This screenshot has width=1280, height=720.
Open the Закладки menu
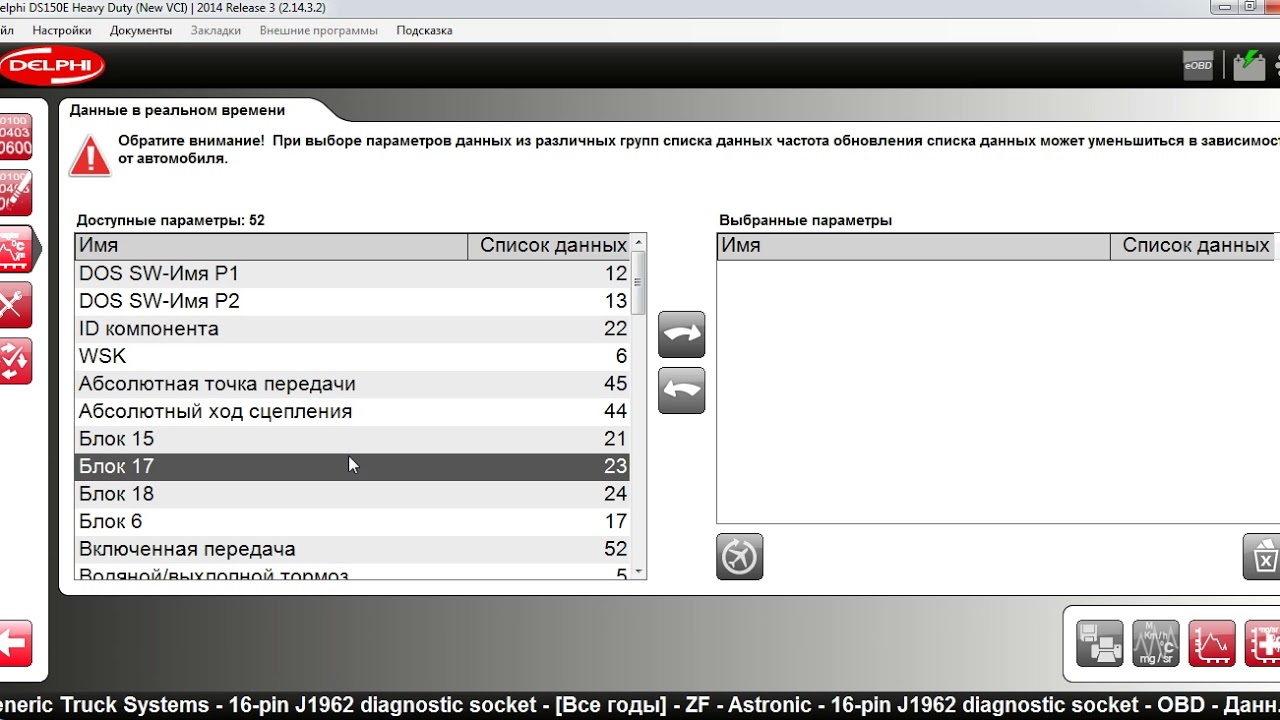click(216, 30)
